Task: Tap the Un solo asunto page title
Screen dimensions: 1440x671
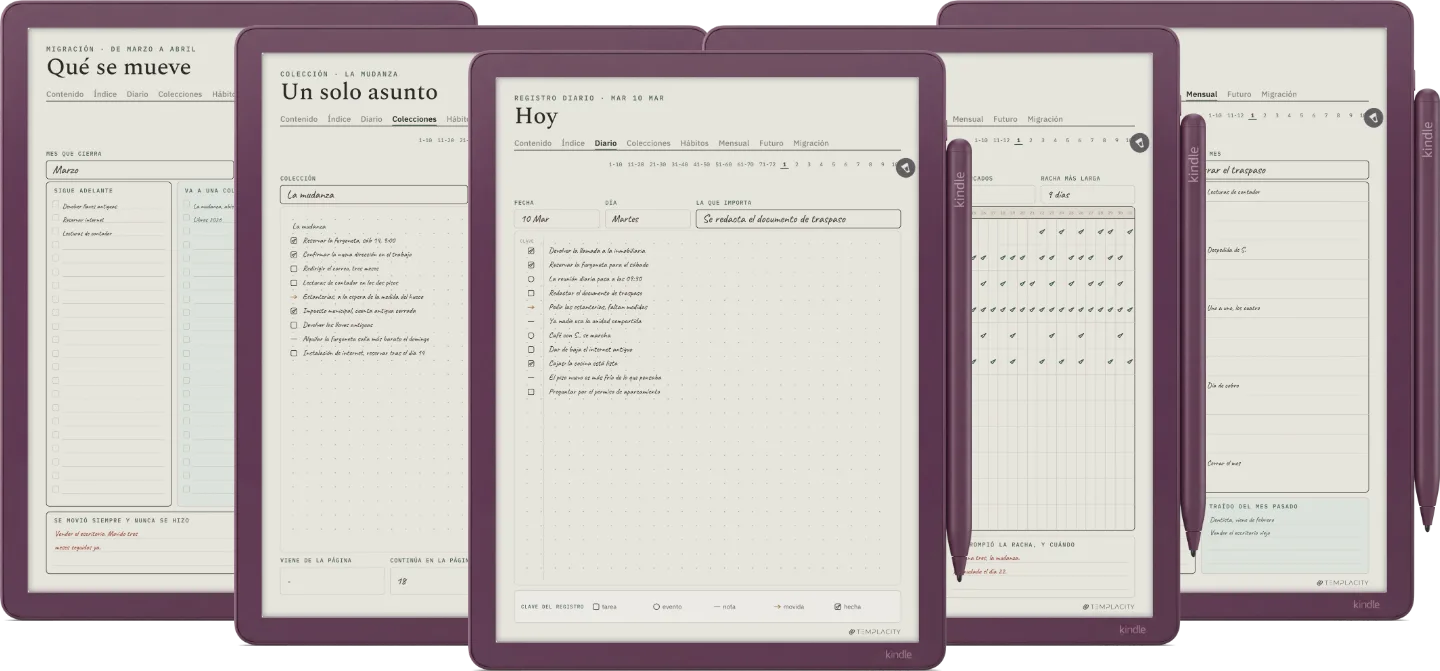Action: pyautogui.click(x=359, y=92)
